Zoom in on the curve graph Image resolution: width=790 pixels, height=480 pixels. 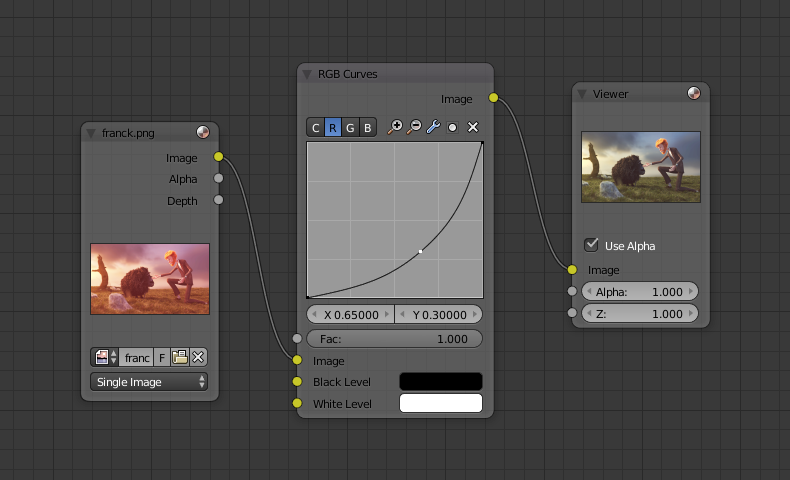(396, 127)
